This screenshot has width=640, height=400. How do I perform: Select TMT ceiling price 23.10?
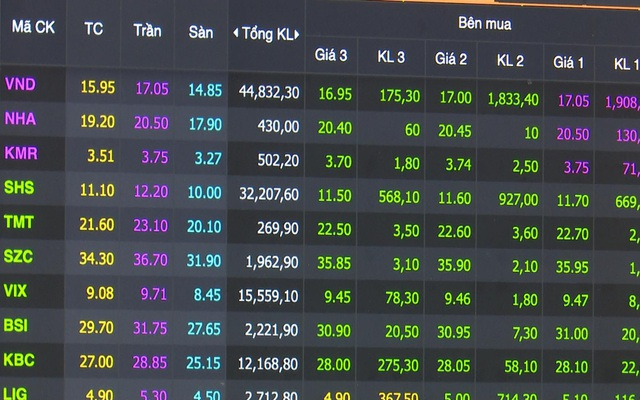(151, 225)
